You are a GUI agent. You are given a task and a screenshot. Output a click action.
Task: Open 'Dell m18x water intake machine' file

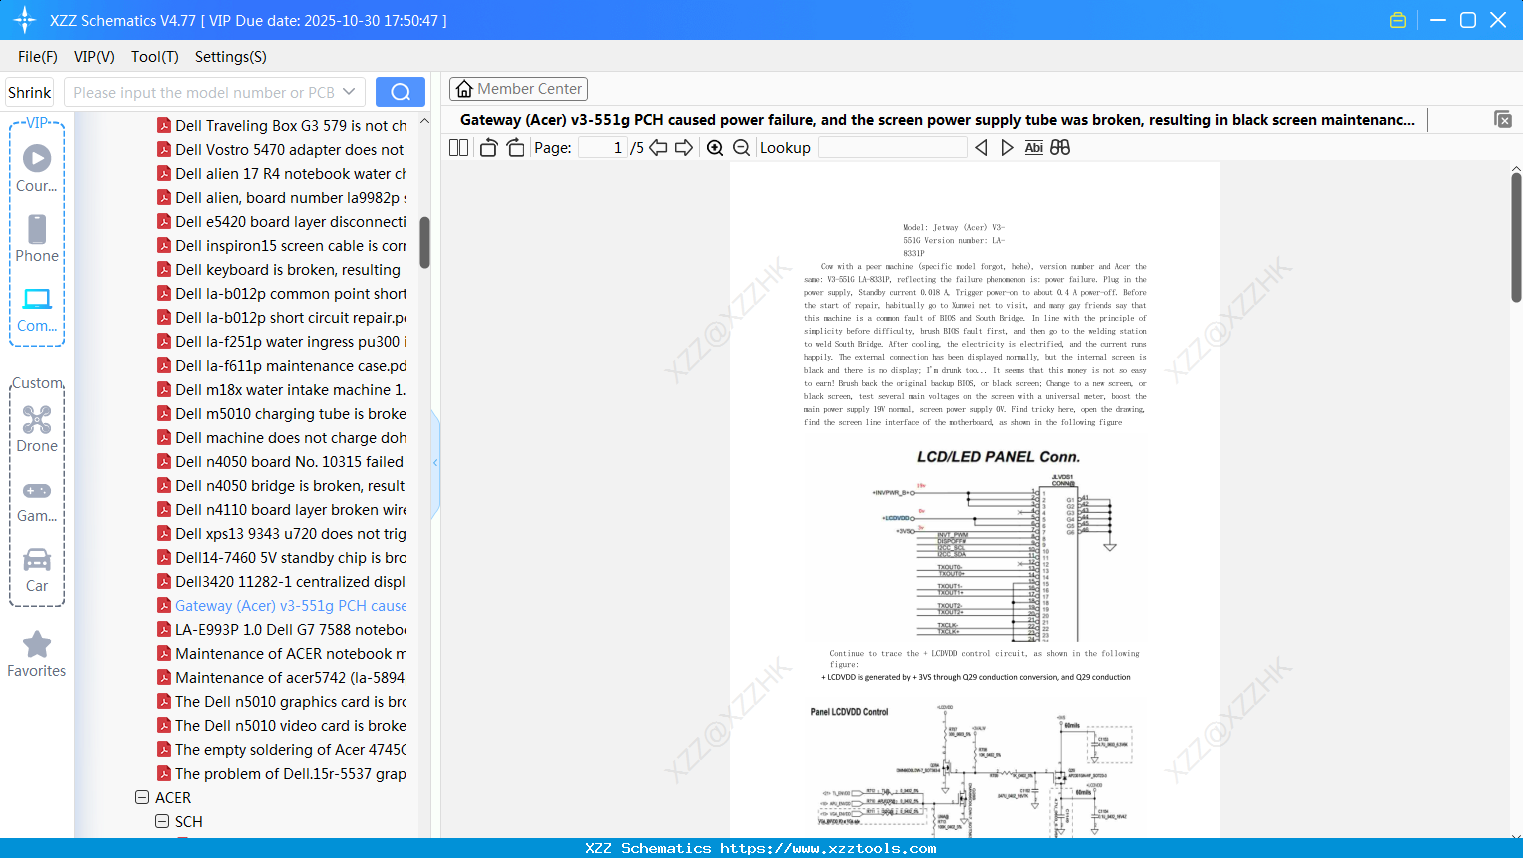290,389
